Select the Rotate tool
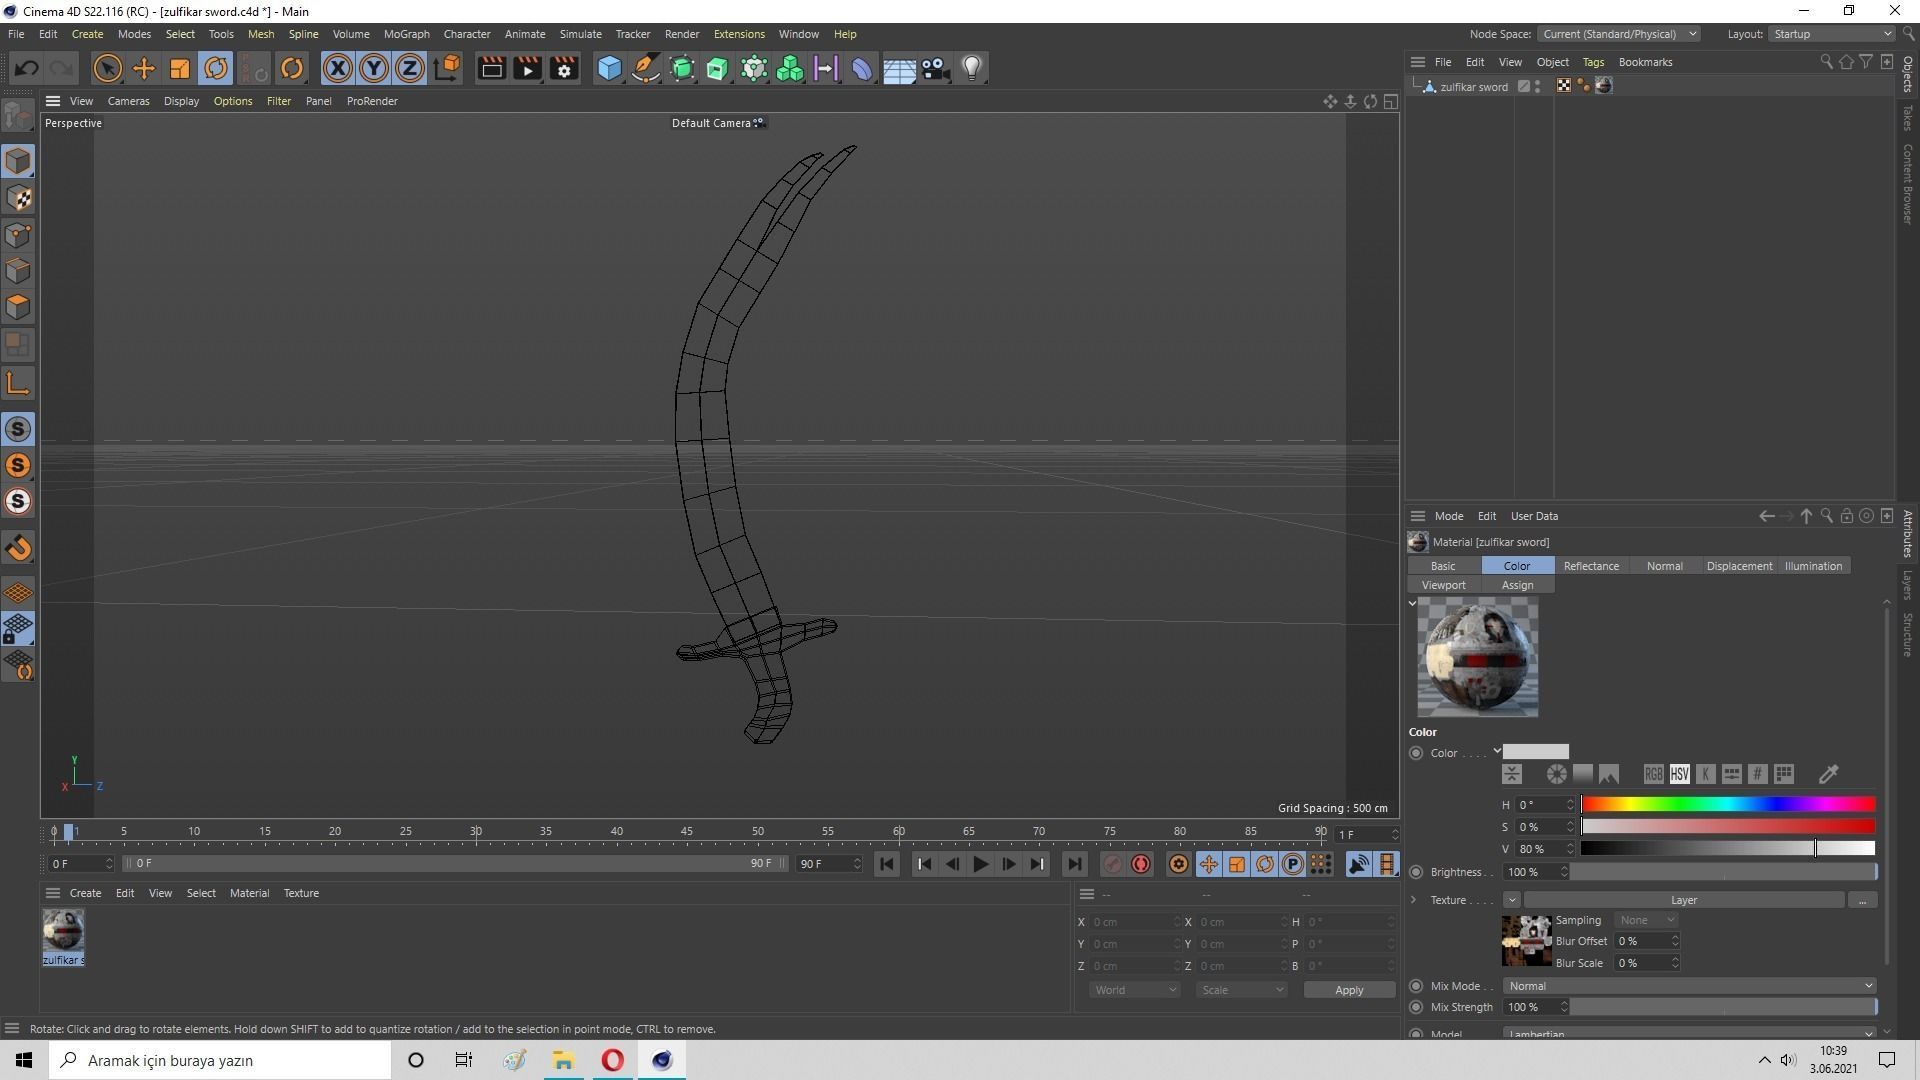 (x=216, y=68)
